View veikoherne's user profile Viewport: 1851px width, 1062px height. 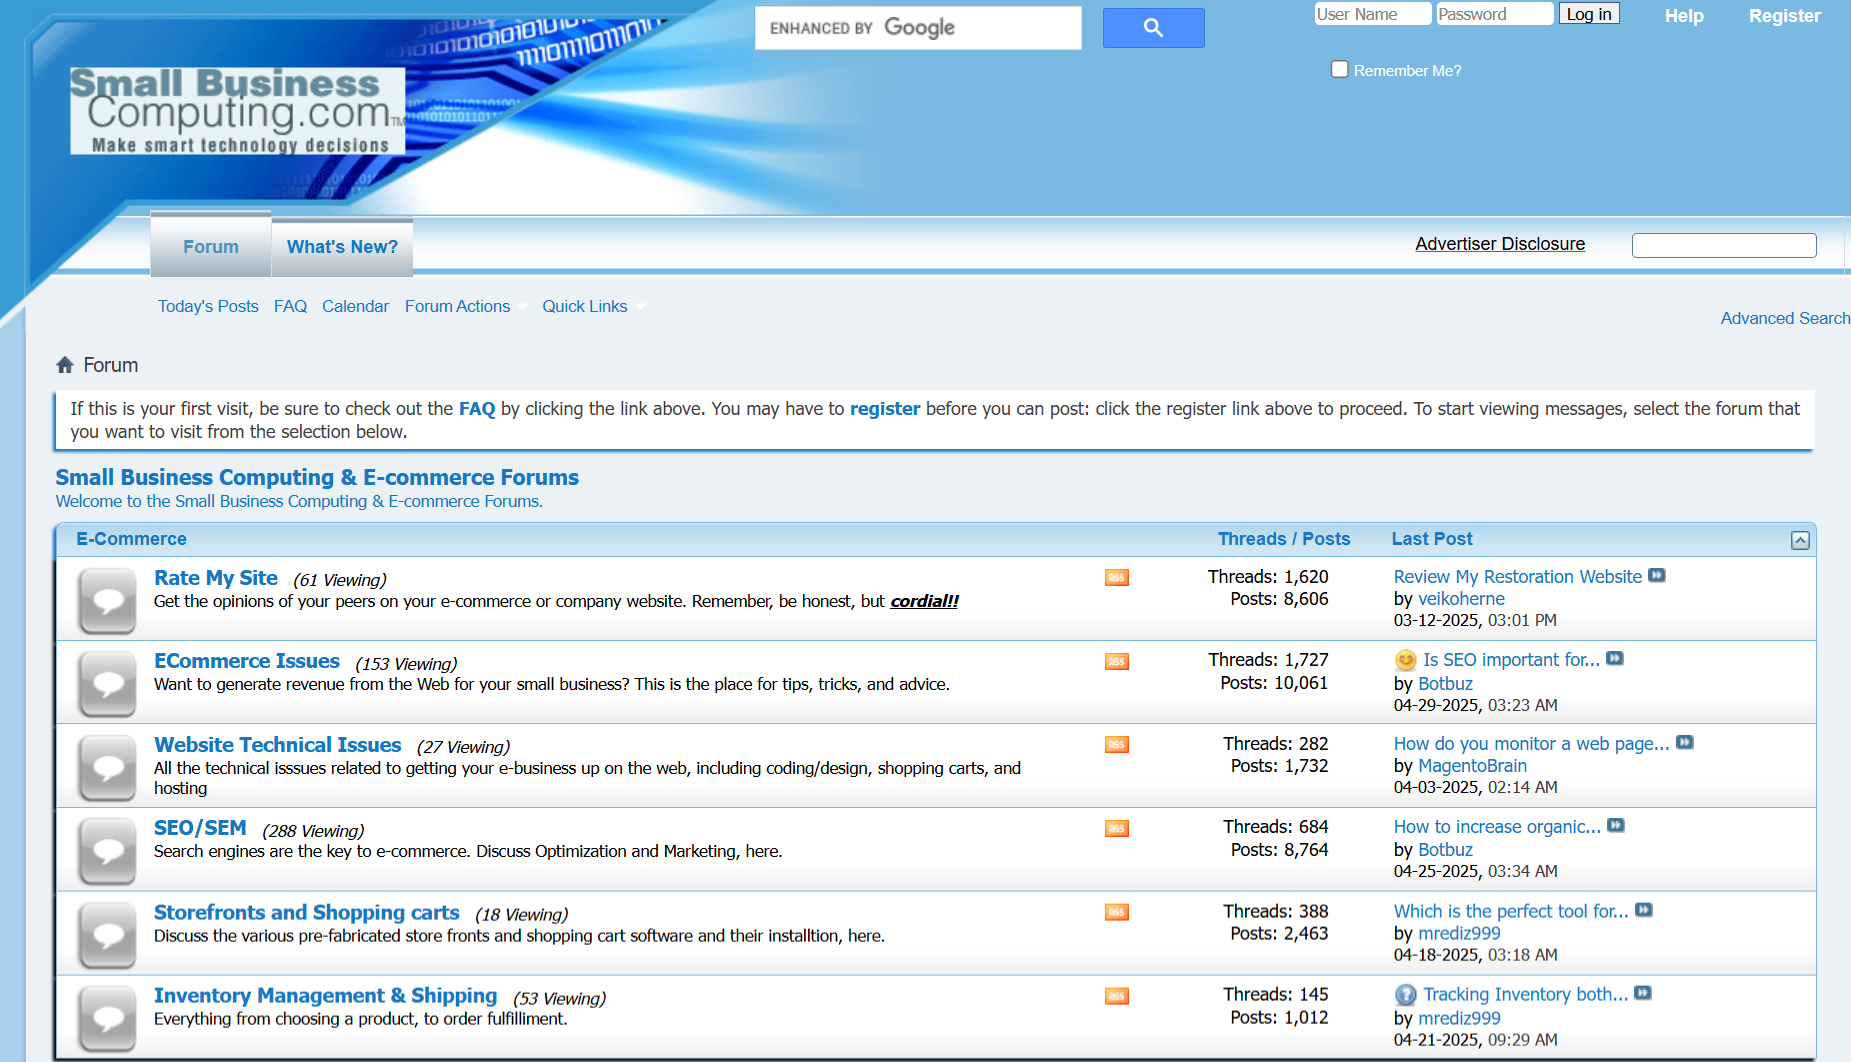point(1461,599)
